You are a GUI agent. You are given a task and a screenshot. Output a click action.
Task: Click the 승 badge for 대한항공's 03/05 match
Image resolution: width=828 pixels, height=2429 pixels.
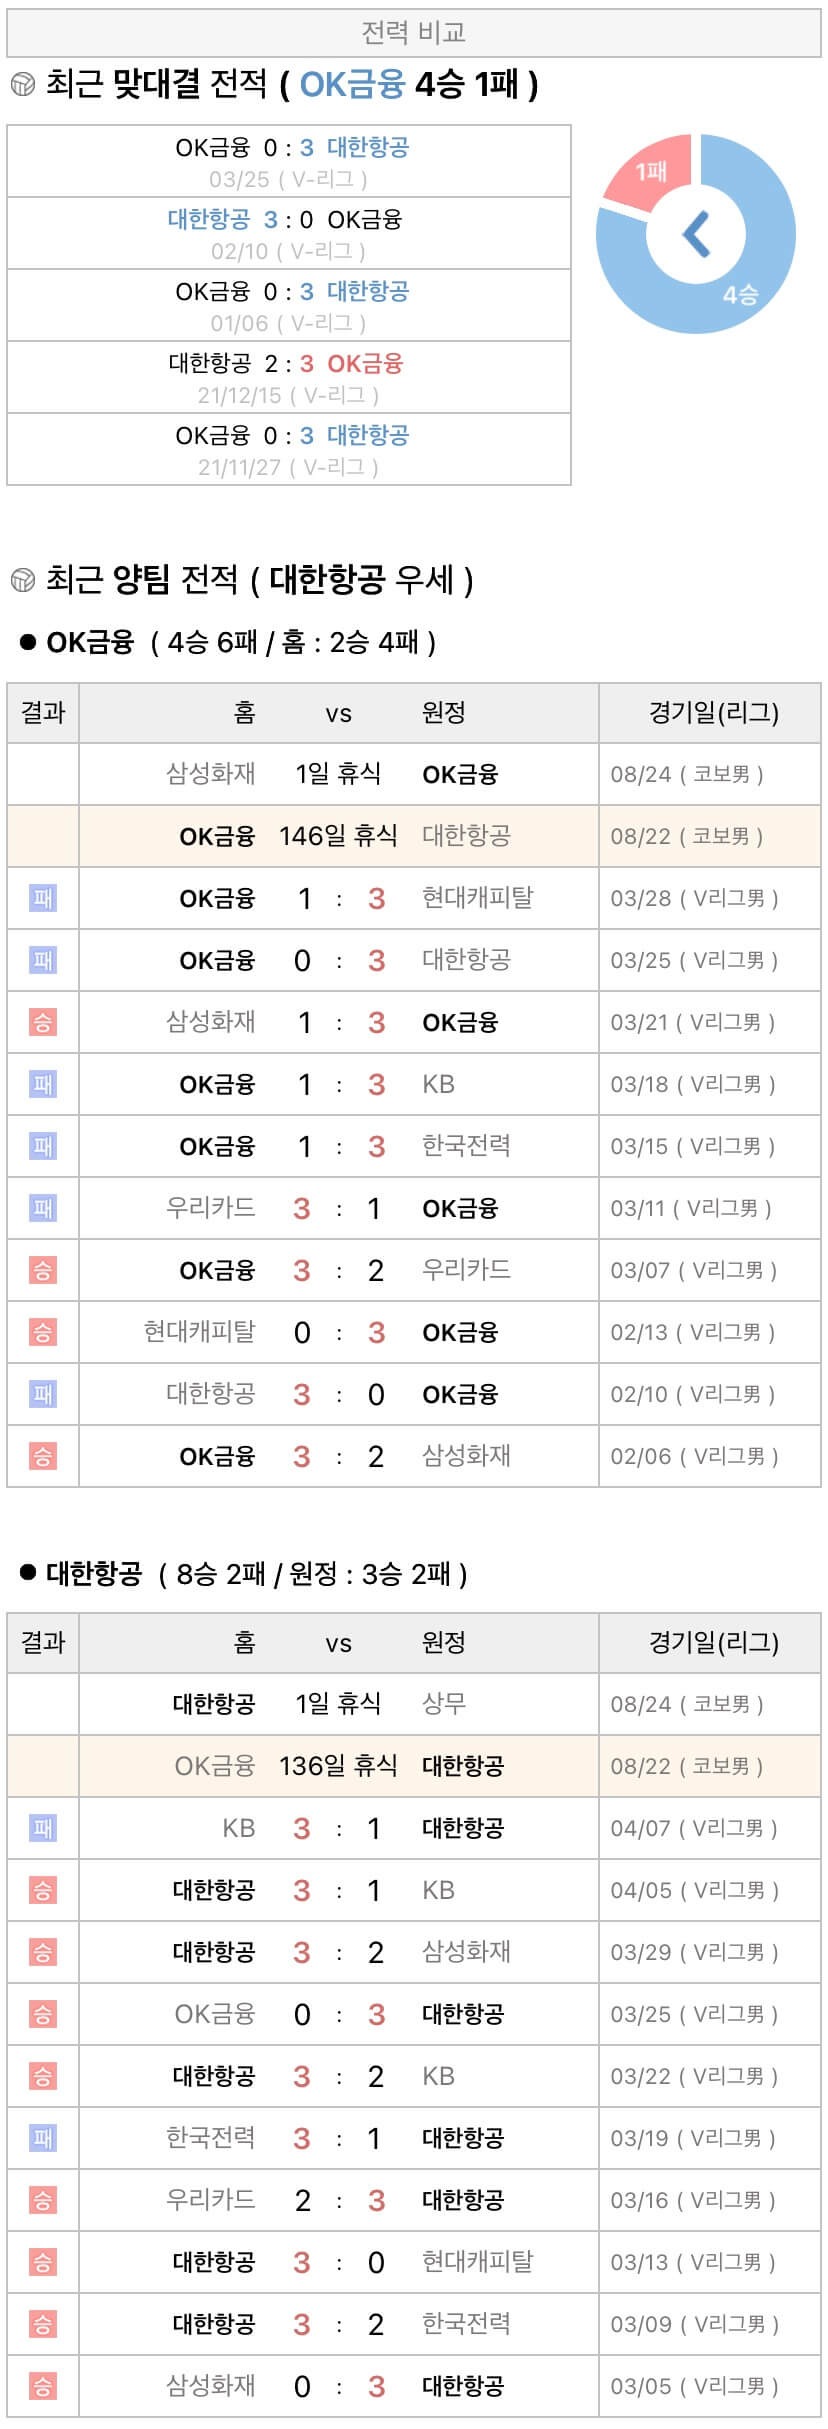click(x=43, y=2386)
